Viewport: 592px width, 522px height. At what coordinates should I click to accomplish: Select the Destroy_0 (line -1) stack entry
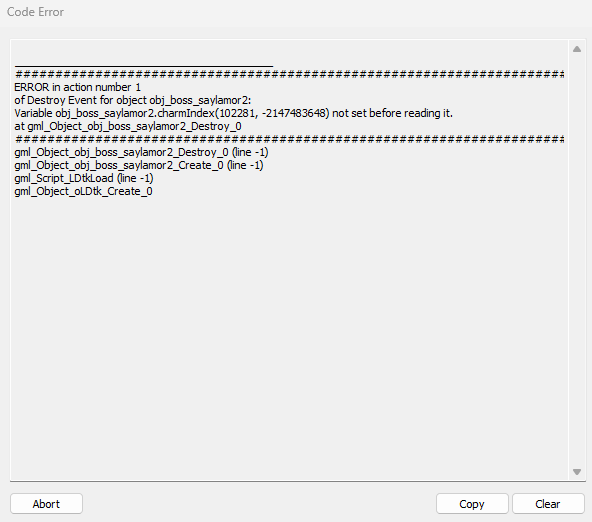point(141,152)
